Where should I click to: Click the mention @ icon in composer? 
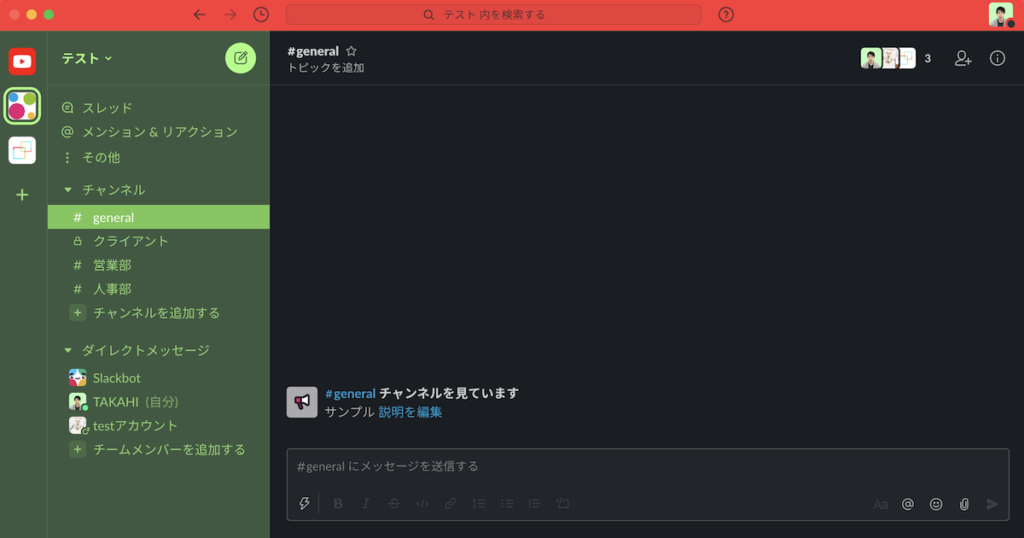908,504
